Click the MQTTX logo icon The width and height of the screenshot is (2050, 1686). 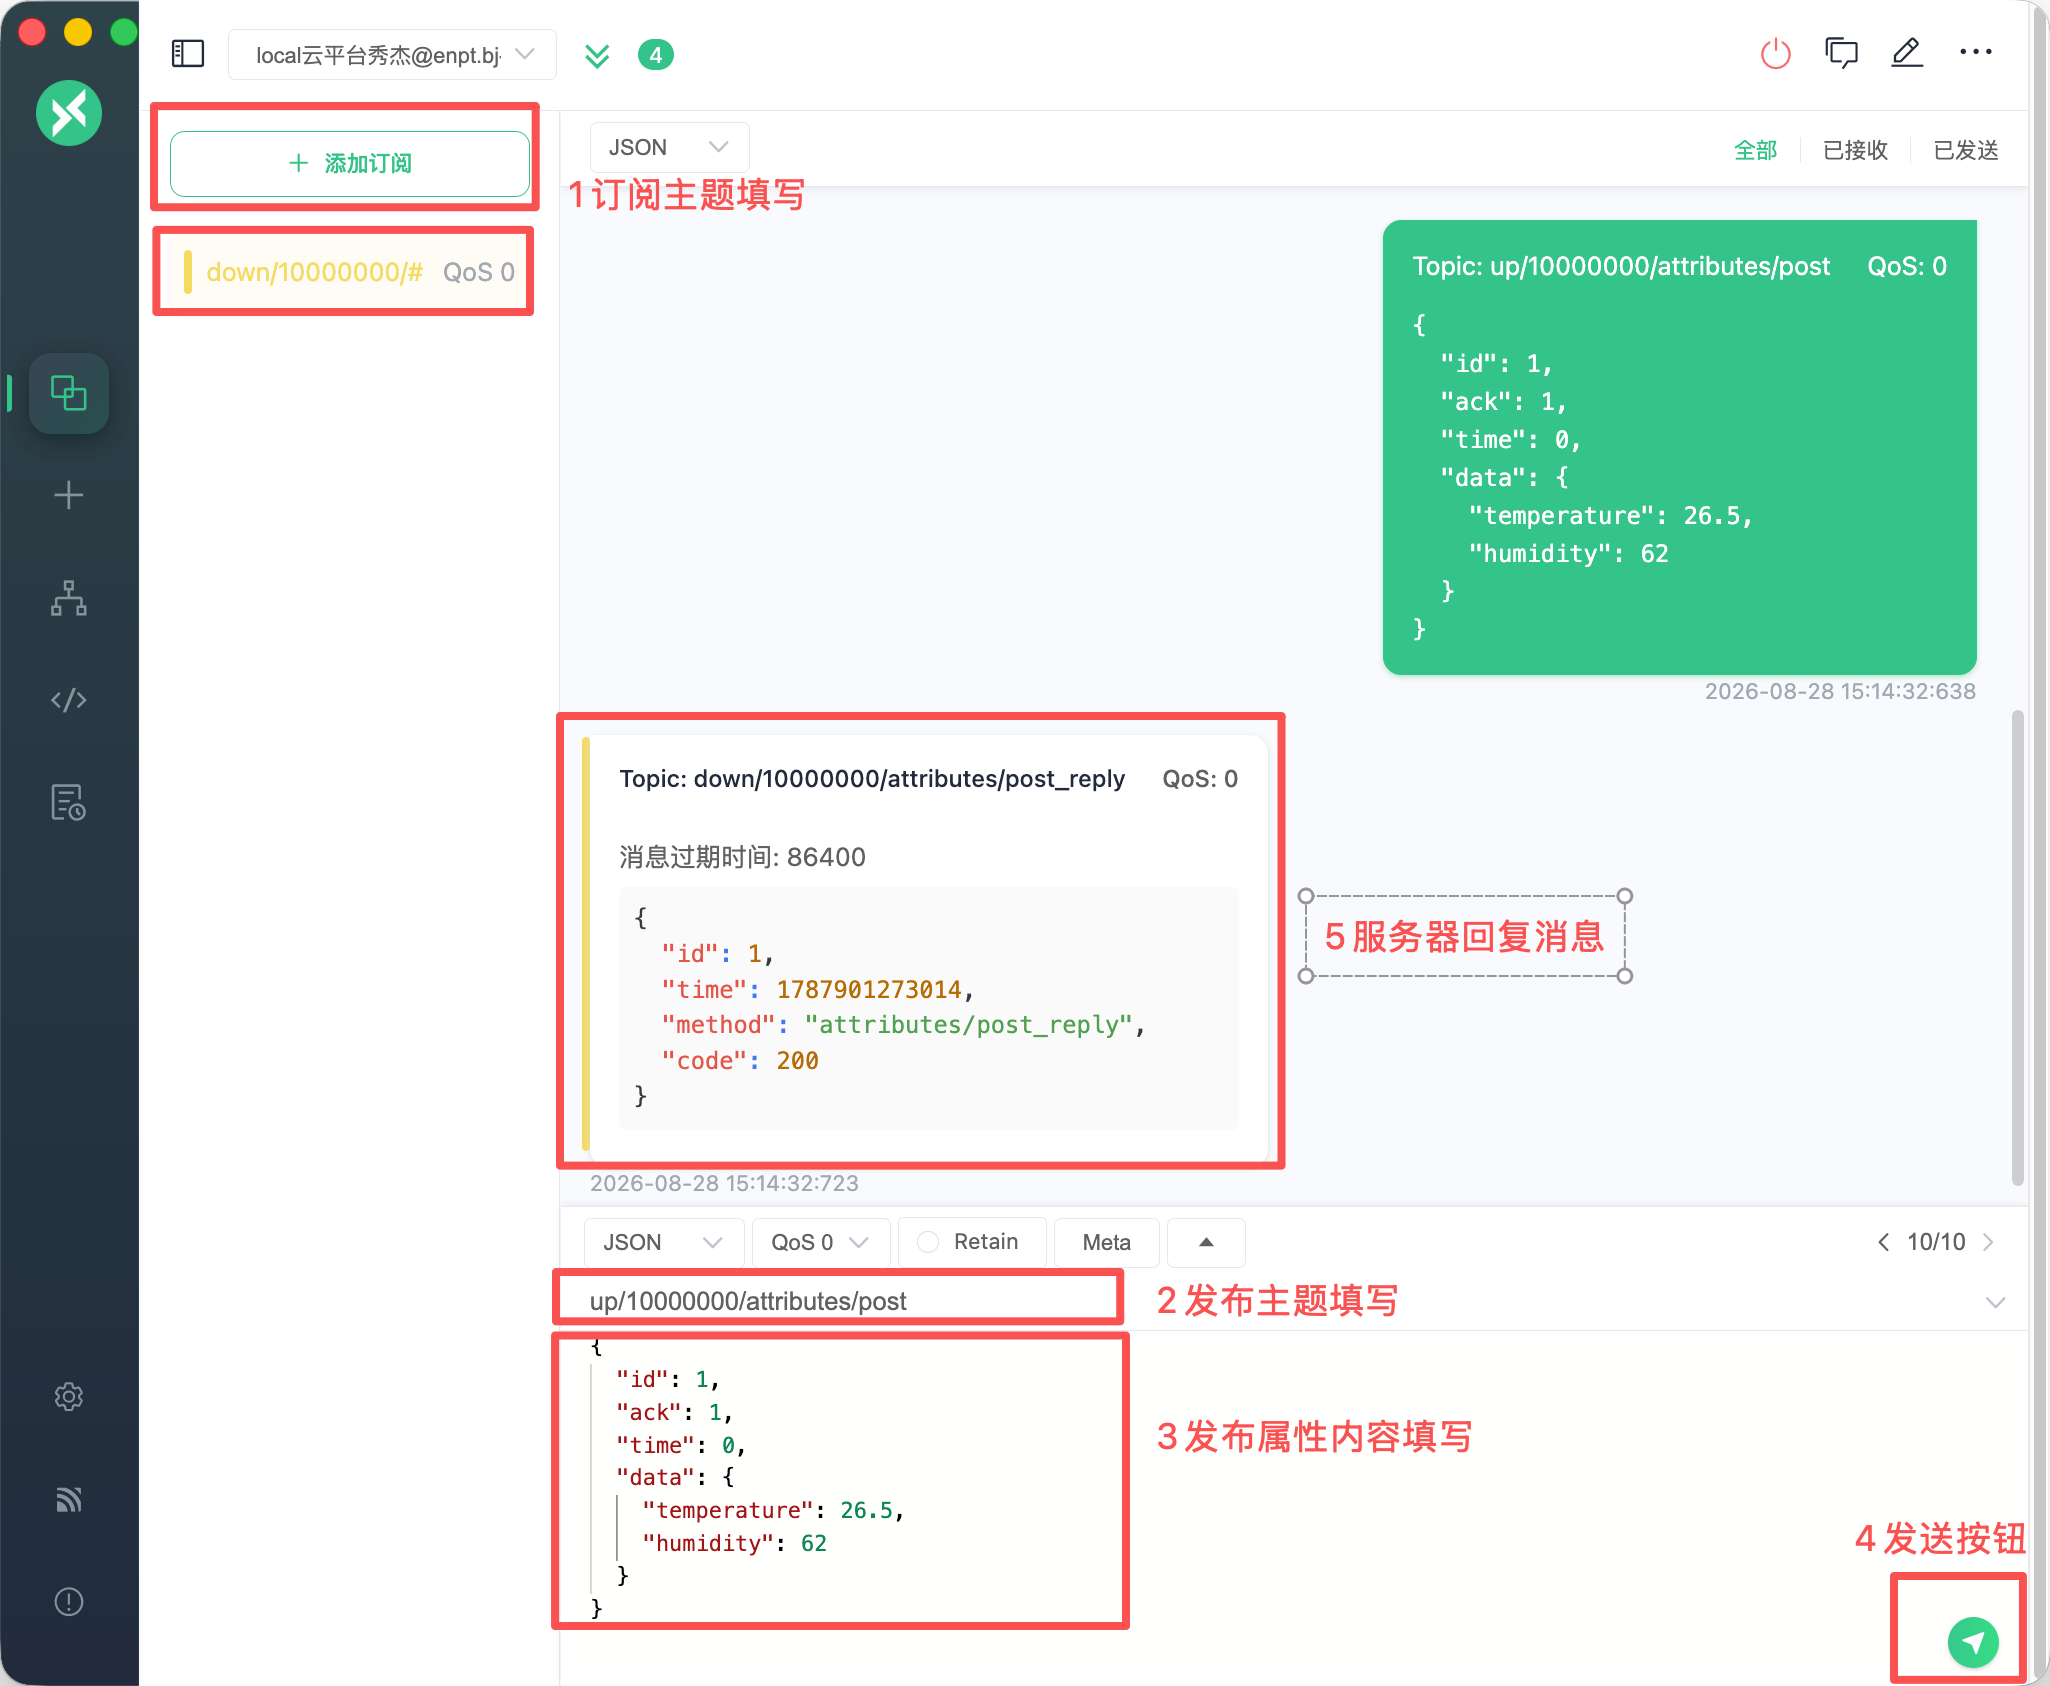tap(69, 113)
